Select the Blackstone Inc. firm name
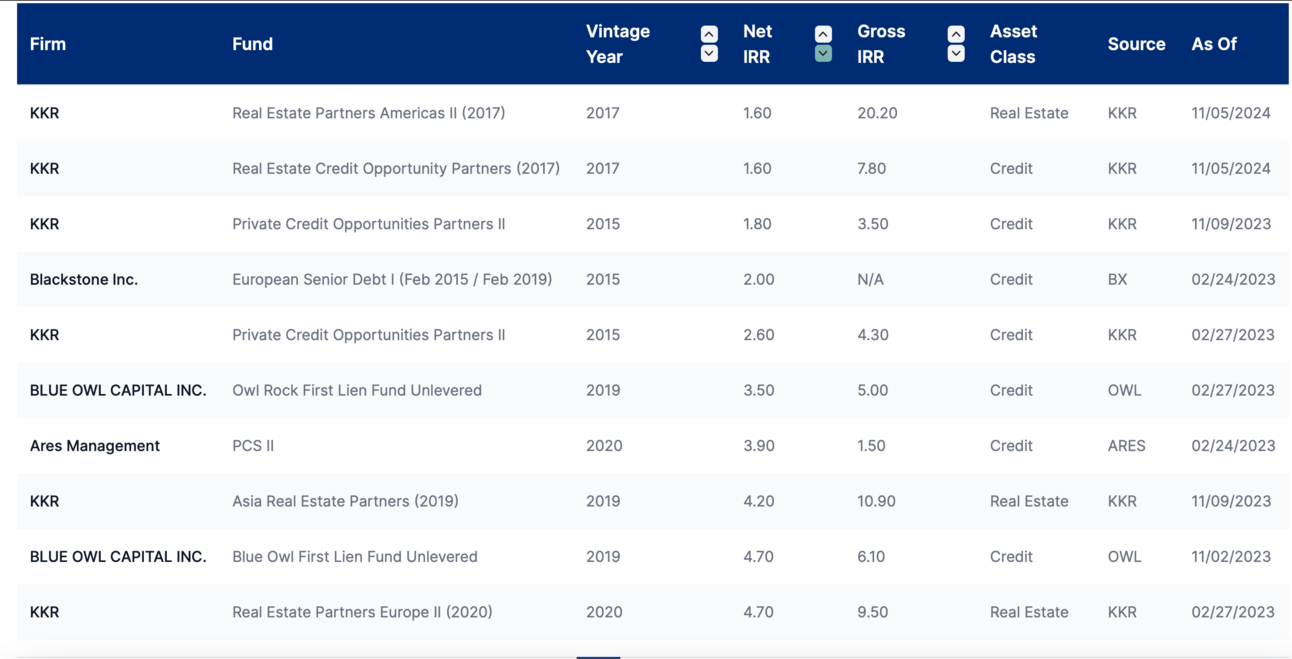1292x659 pixels. (84, 279)
